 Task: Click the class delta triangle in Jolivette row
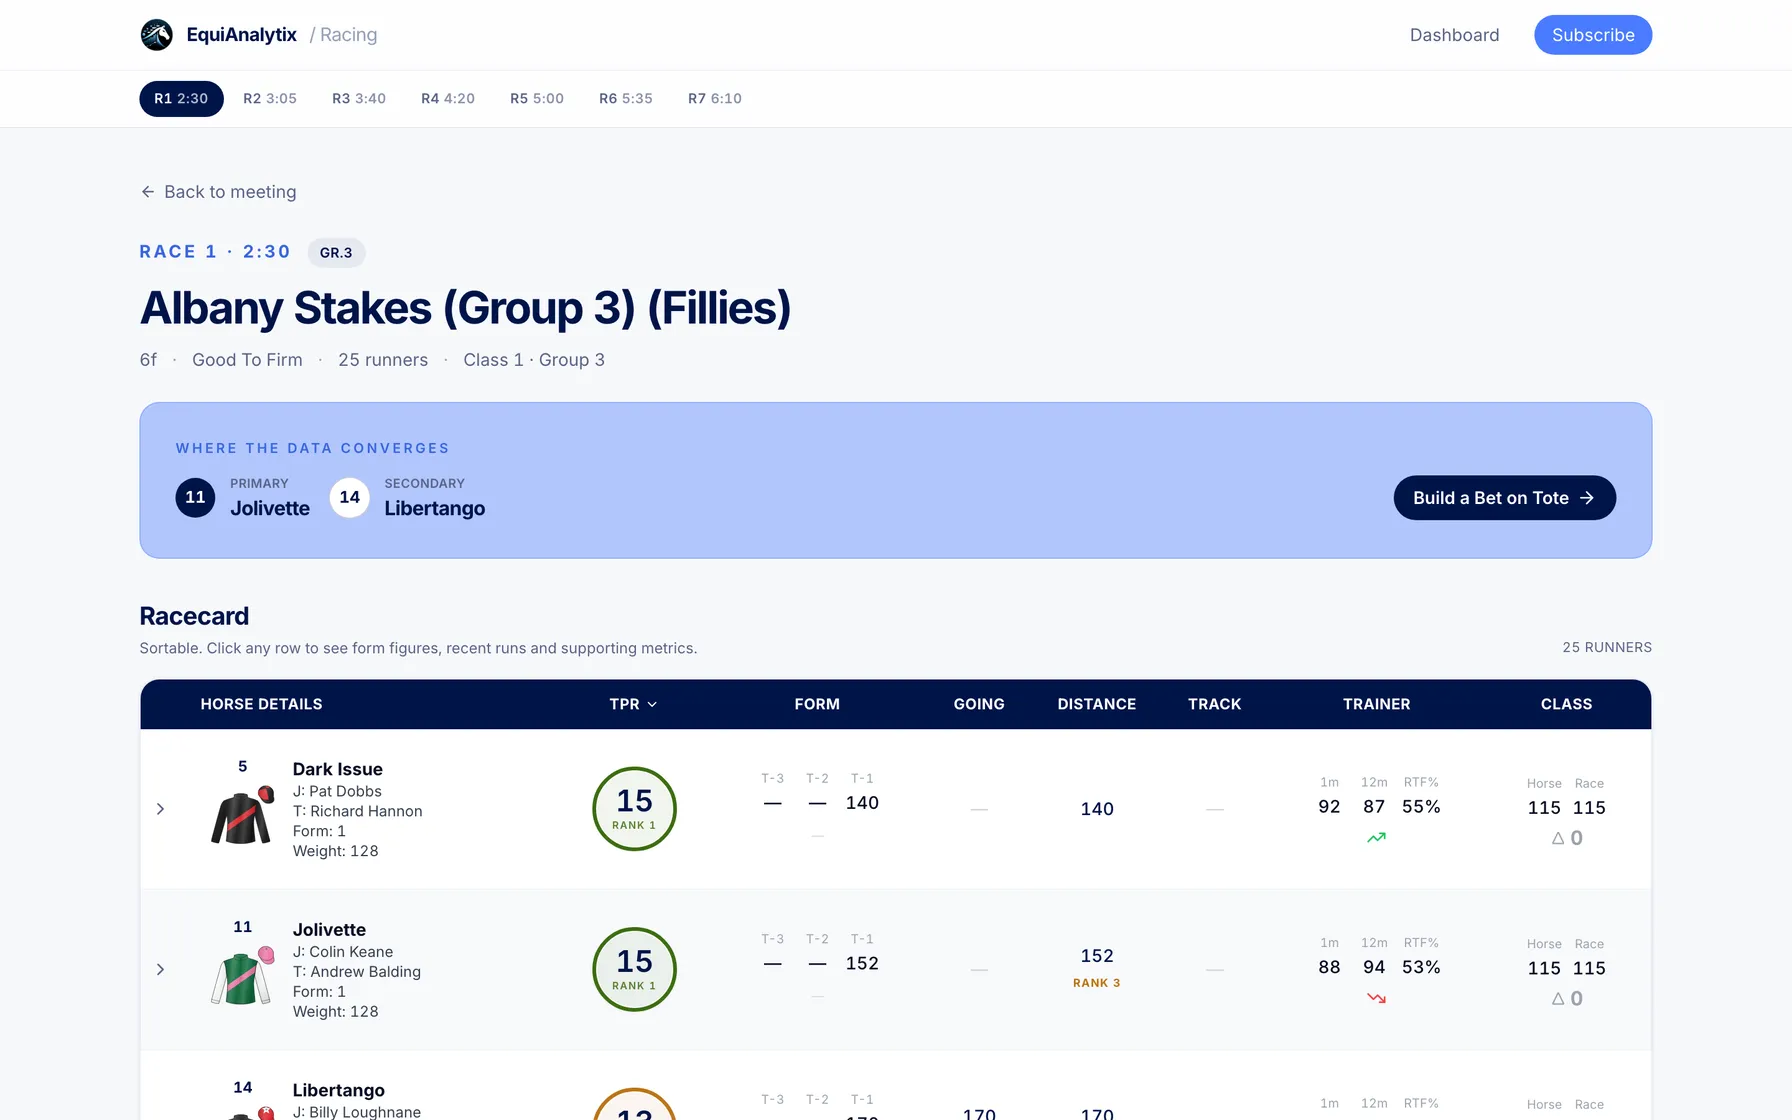(1558, 998)
